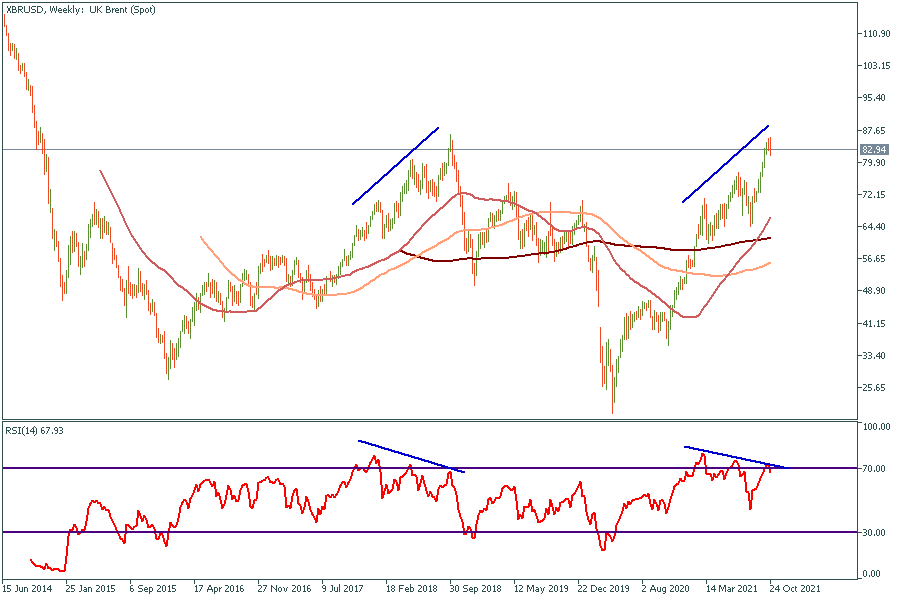Viewport: 900px width, 600px height.
Task: Click the 64.40 price axis label
Action: tap(875, 227)
